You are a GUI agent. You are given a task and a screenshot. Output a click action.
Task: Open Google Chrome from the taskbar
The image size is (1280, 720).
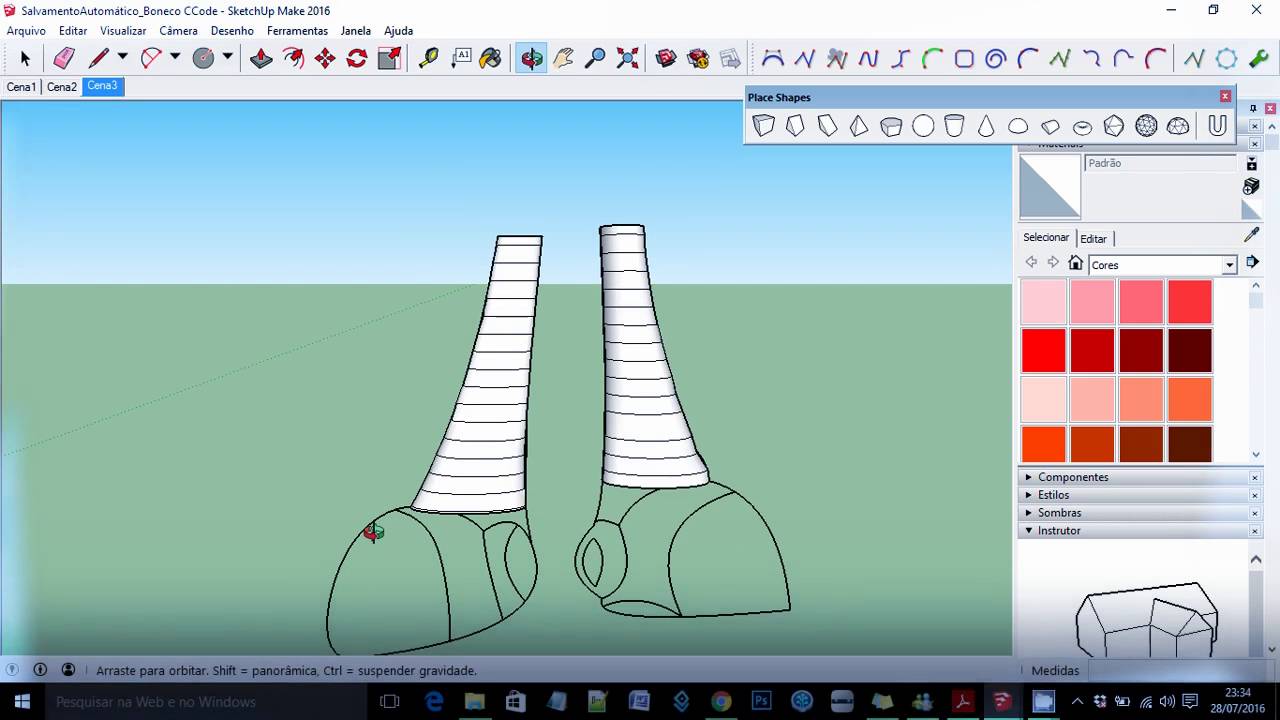[721, 702]
